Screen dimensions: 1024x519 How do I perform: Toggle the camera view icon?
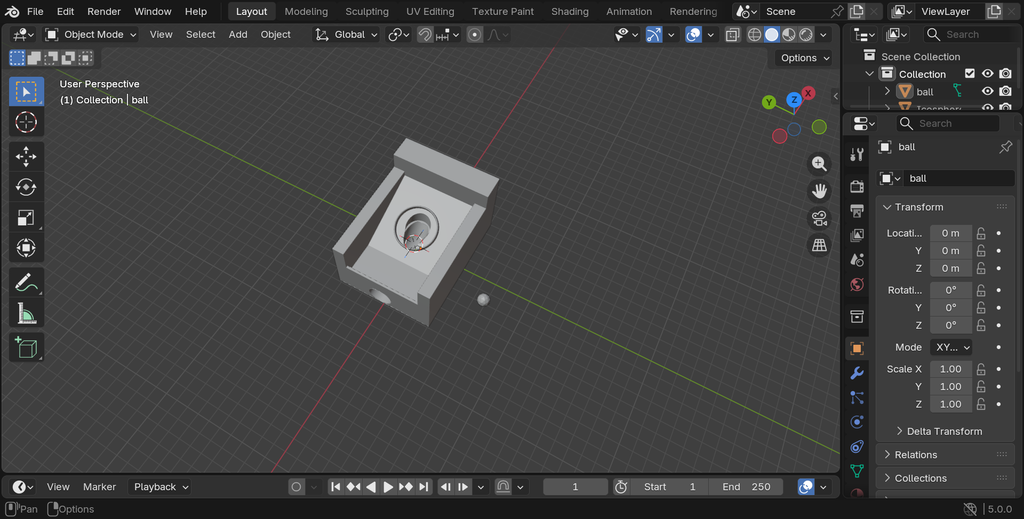(x=819, y=218)
